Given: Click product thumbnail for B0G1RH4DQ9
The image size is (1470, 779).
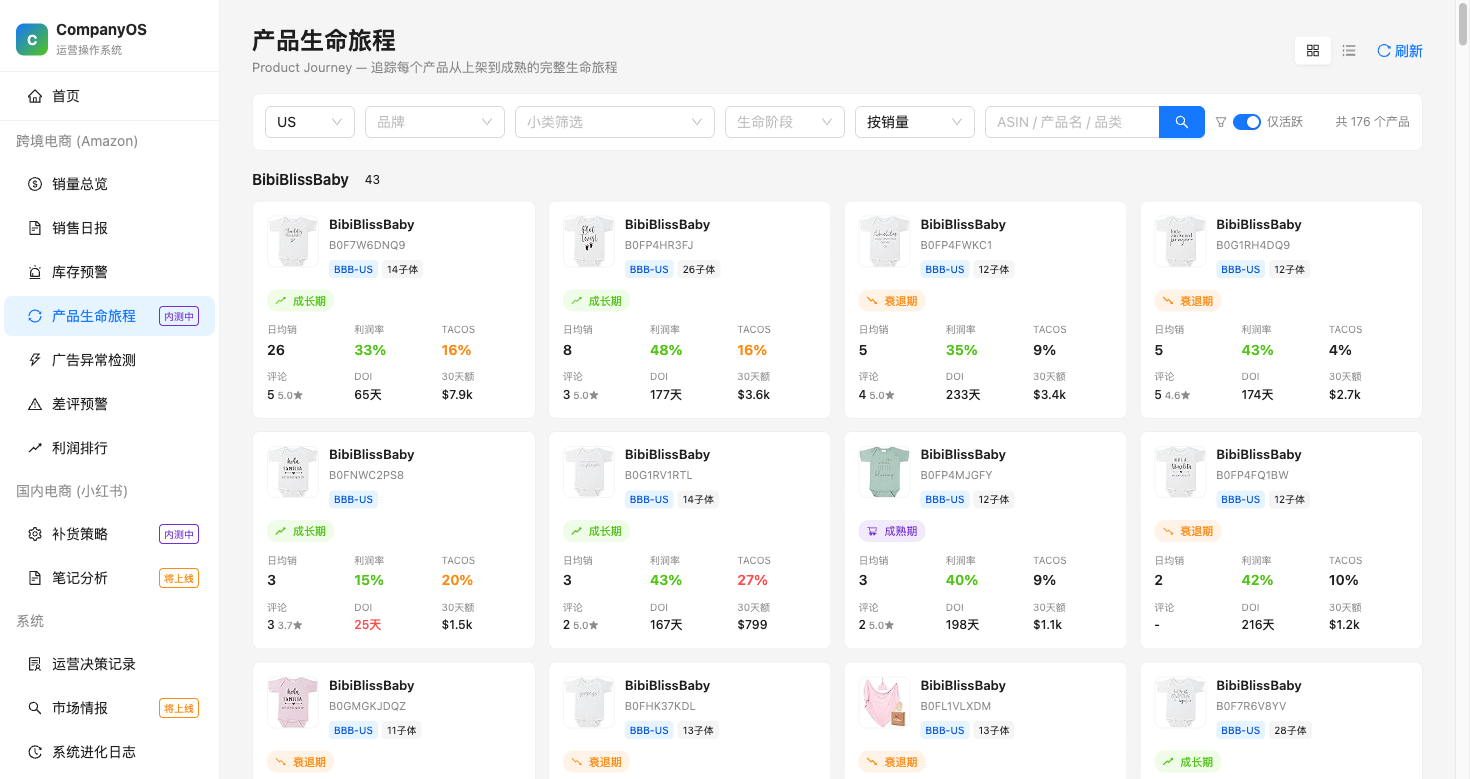Looking at the screenshot, I should tap(1180, 241).
